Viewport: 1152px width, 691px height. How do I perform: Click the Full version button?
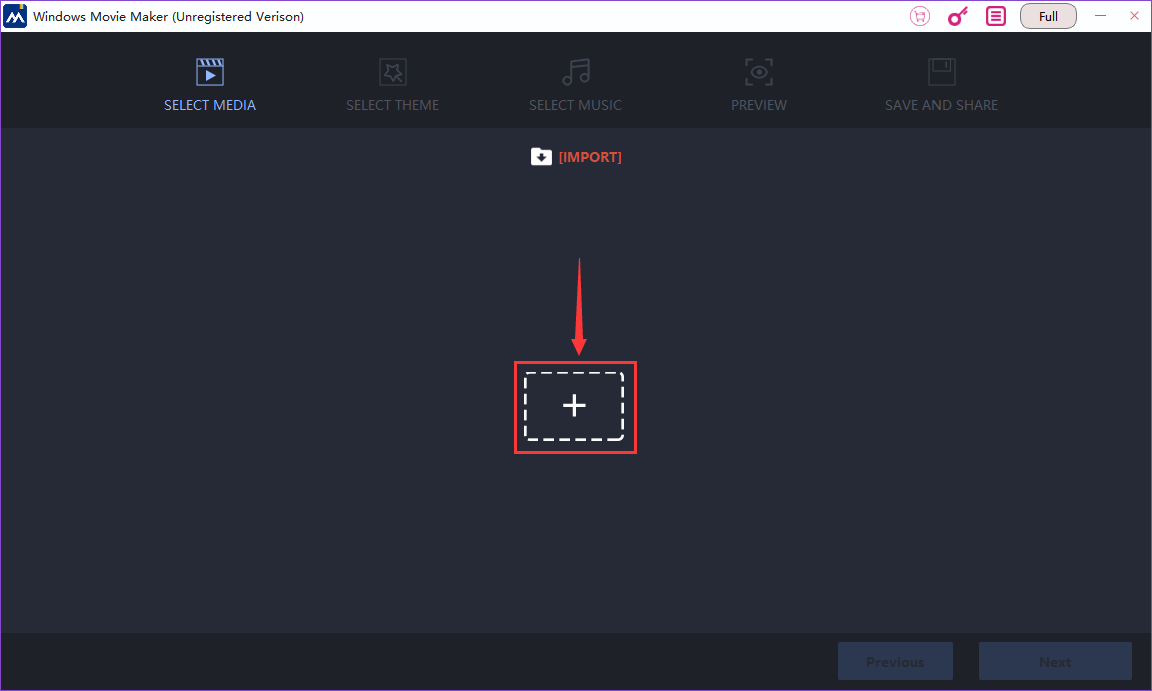(x=1048, y=16)
